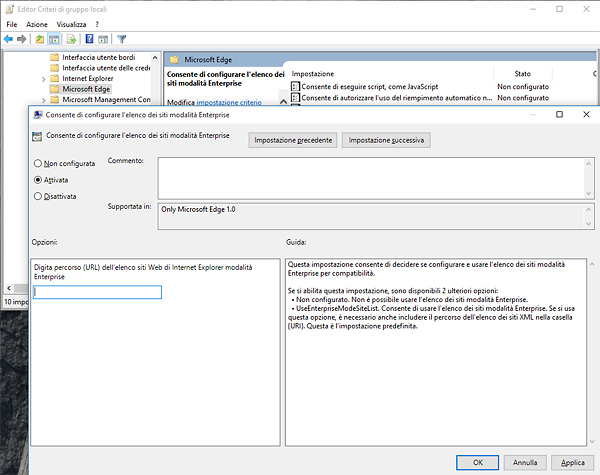Open the ? help menu

[97, 24]
